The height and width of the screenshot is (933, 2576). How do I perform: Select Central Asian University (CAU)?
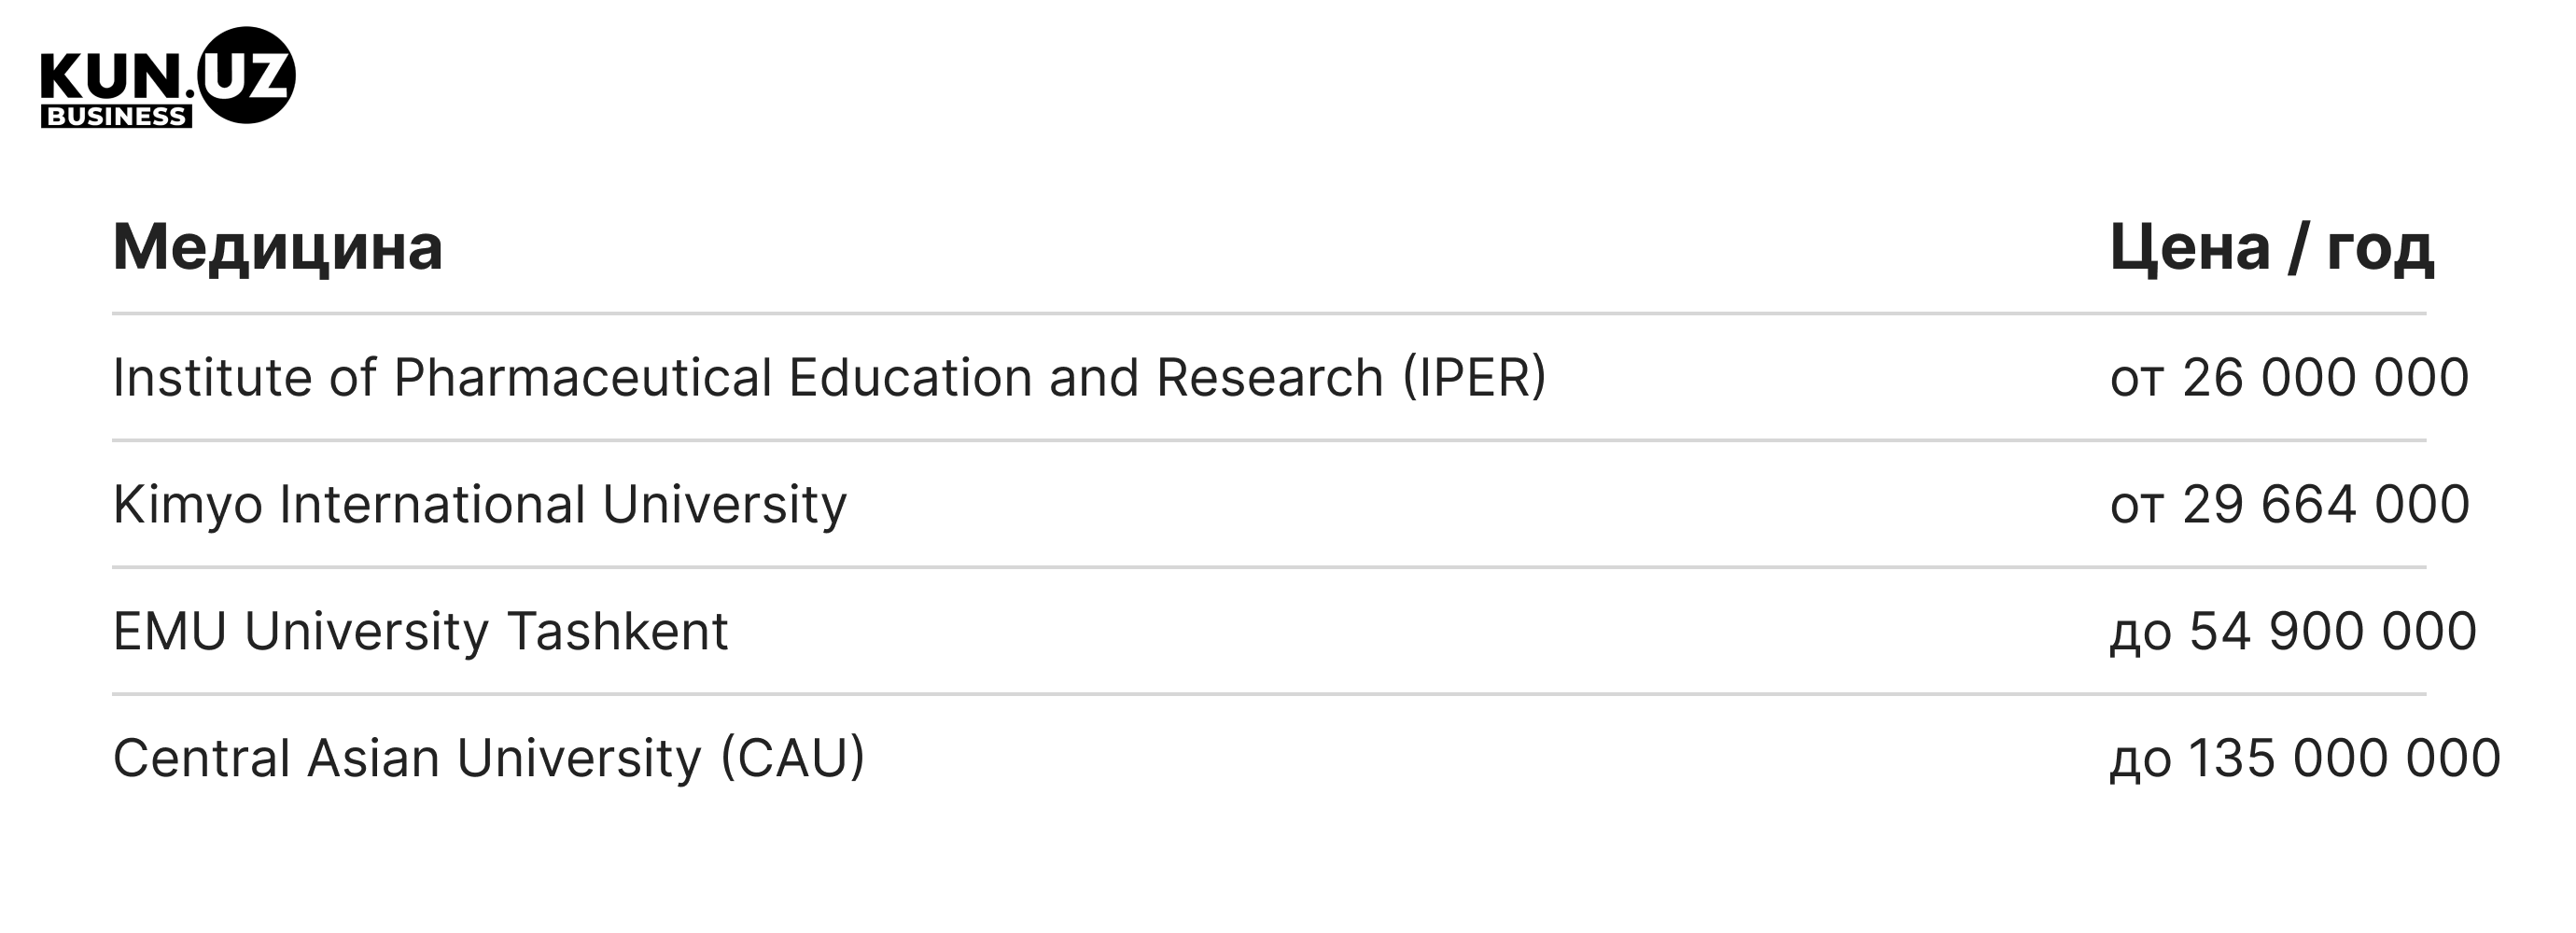pyautogui.click(x=488, y=759)
